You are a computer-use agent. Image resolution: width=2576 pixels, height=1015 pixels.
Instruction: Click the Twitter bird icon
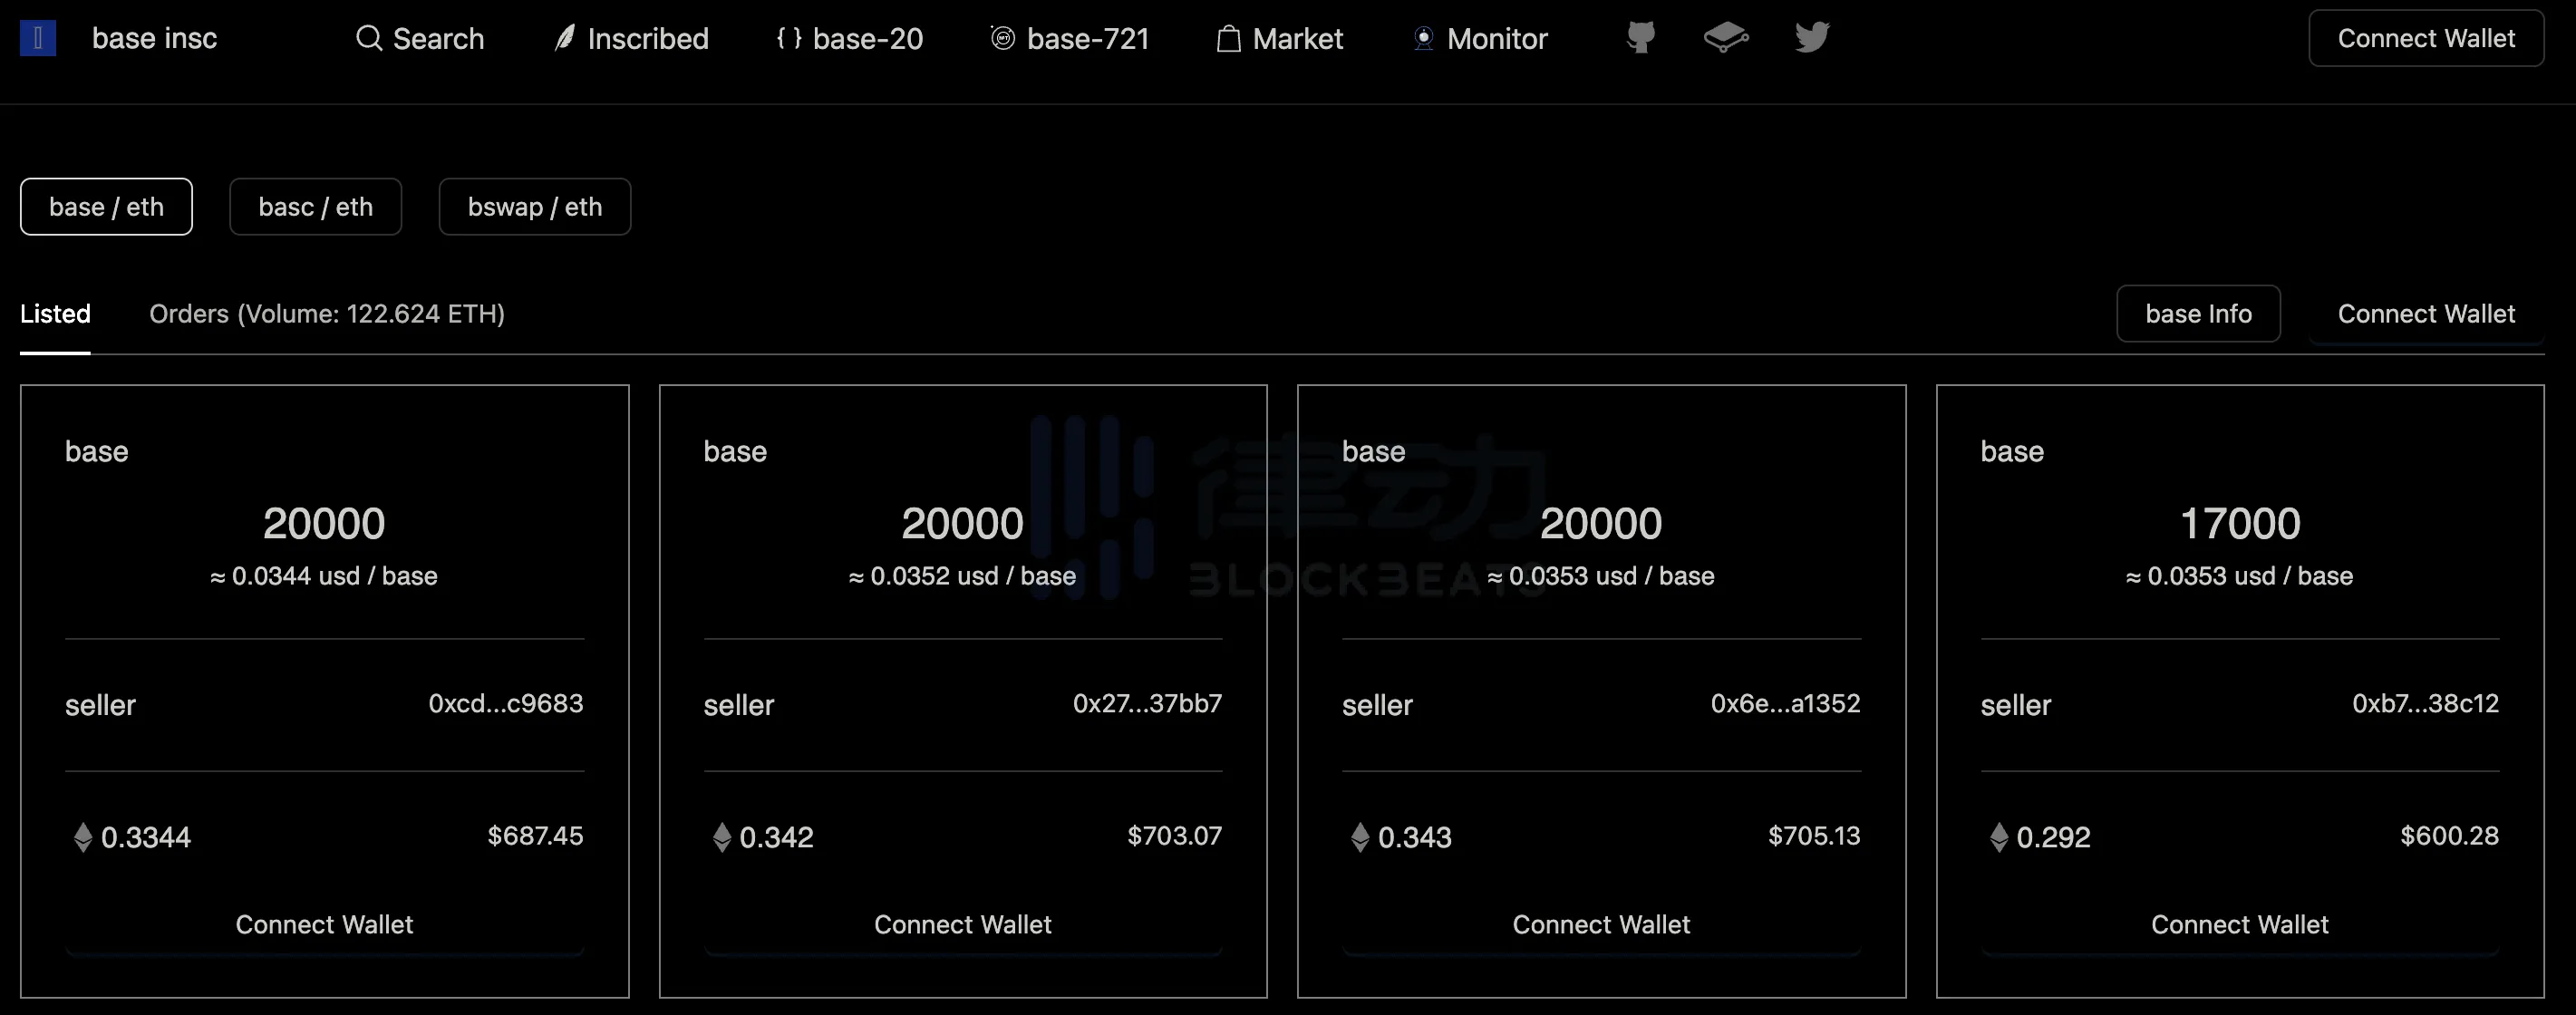tap(1810, 36)
